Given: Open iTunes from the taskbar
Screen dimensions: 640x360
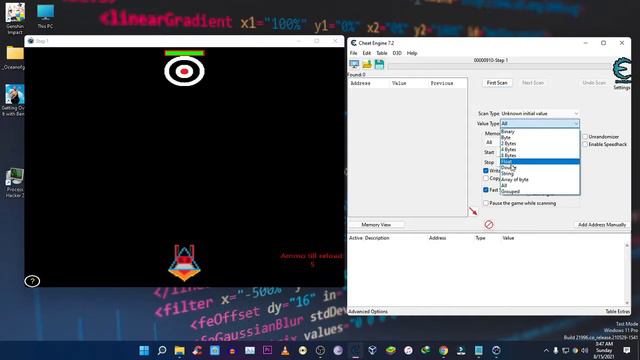Looking at the screenshot, I should point(408,350).
